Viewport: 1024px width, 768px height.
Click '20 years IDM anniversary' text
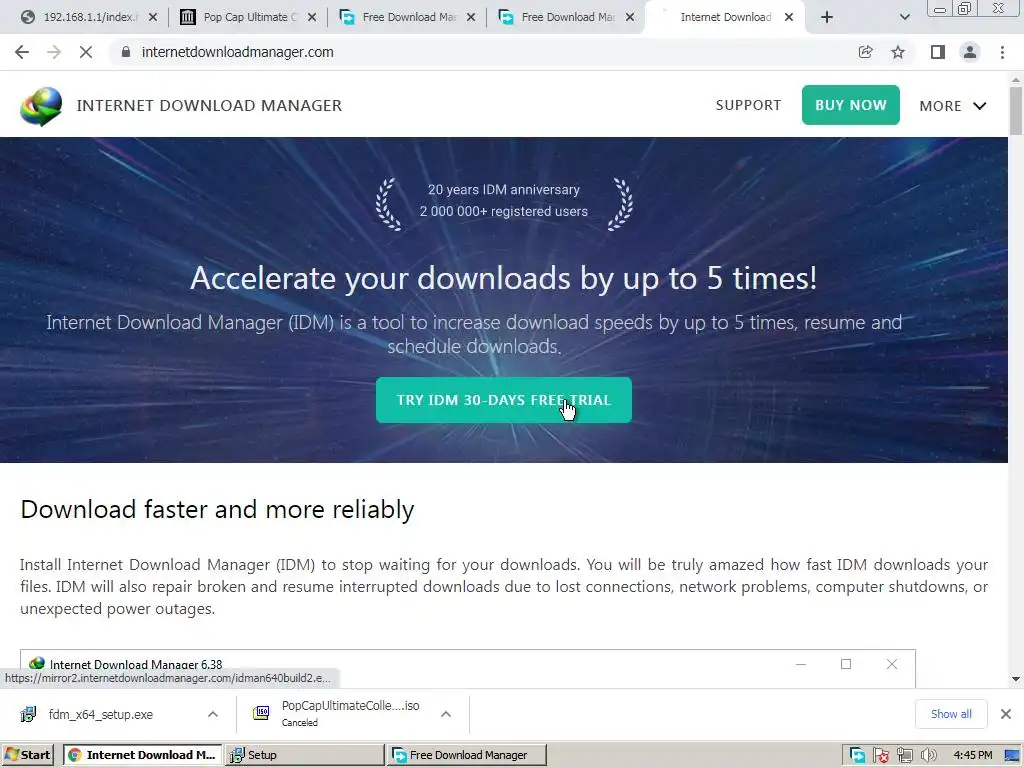pyautogui.click(x=504, y=189)
